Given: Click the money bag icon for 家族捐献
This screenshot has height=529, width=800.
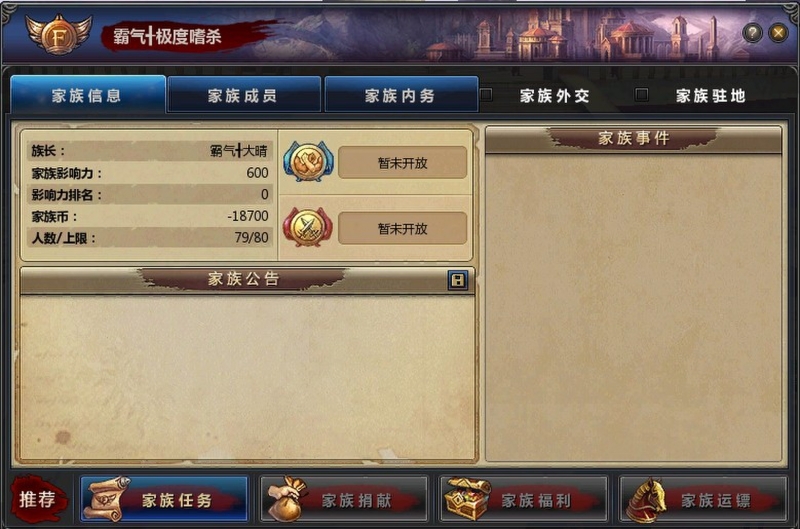Looking at the screenshot, I should 286,498.
